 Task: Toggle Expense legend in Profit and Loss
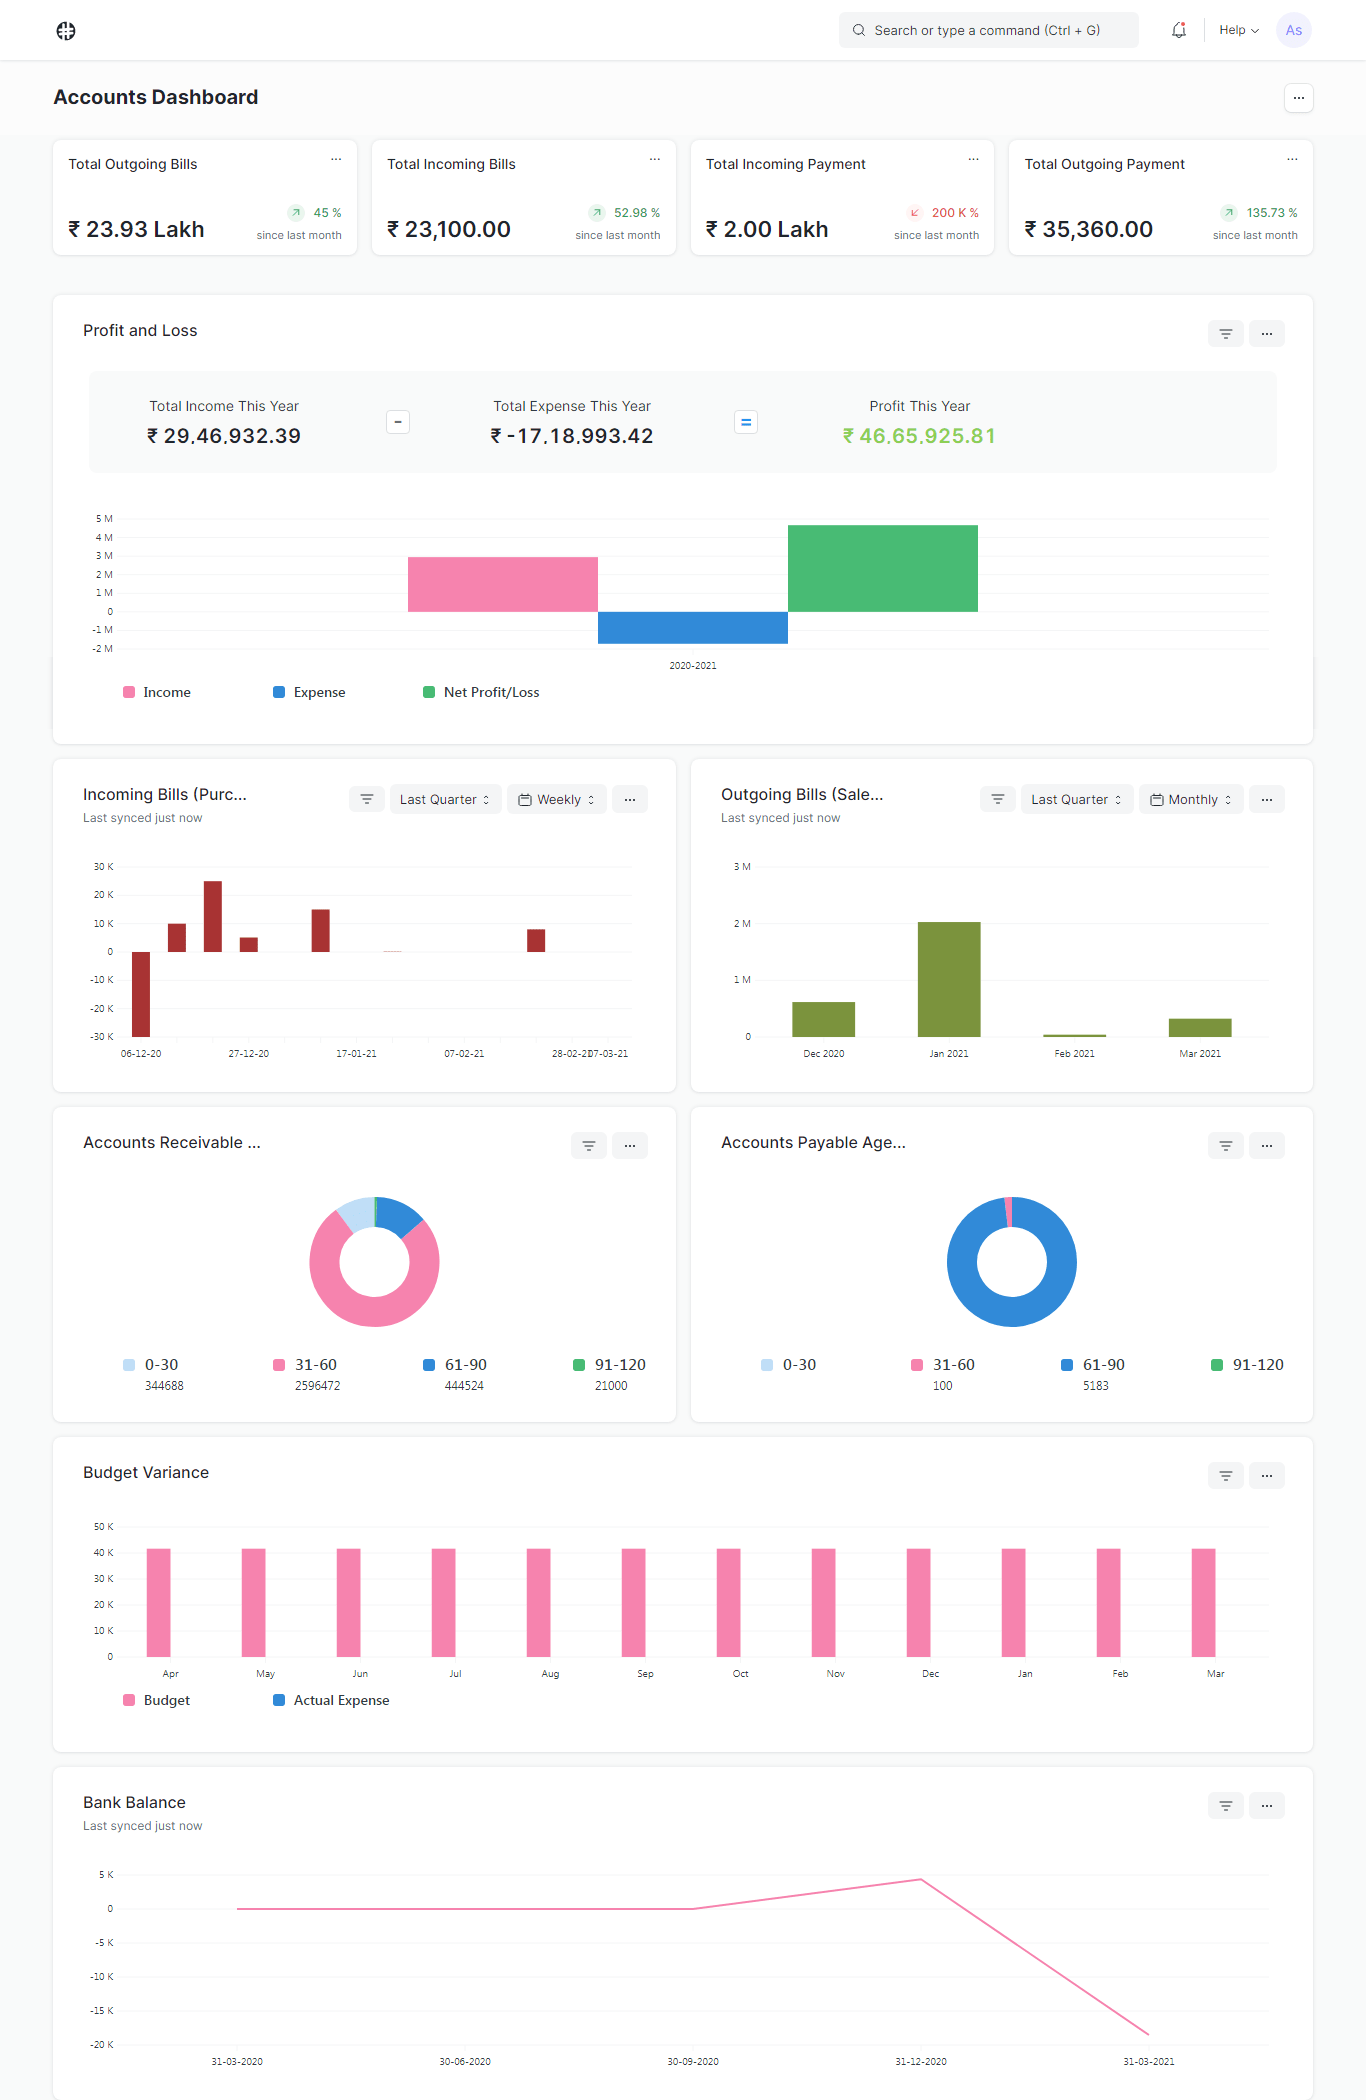coord(309,692)
